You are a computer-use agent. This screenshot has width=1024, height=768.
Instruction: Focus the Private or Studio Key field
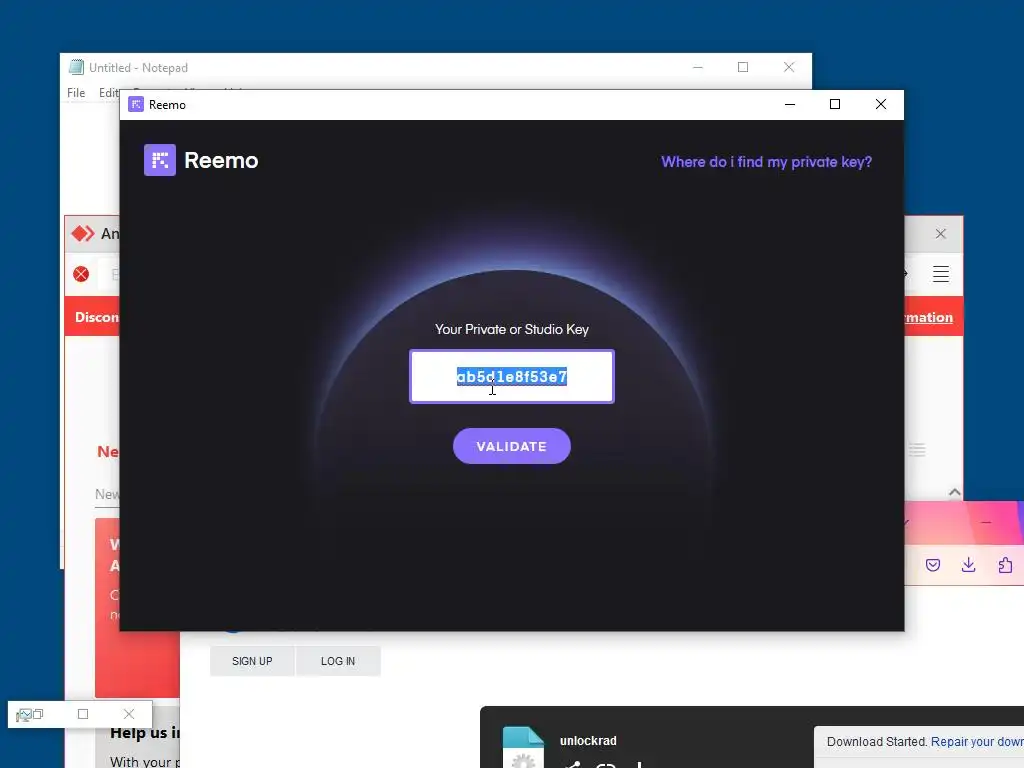click(511, 377)
